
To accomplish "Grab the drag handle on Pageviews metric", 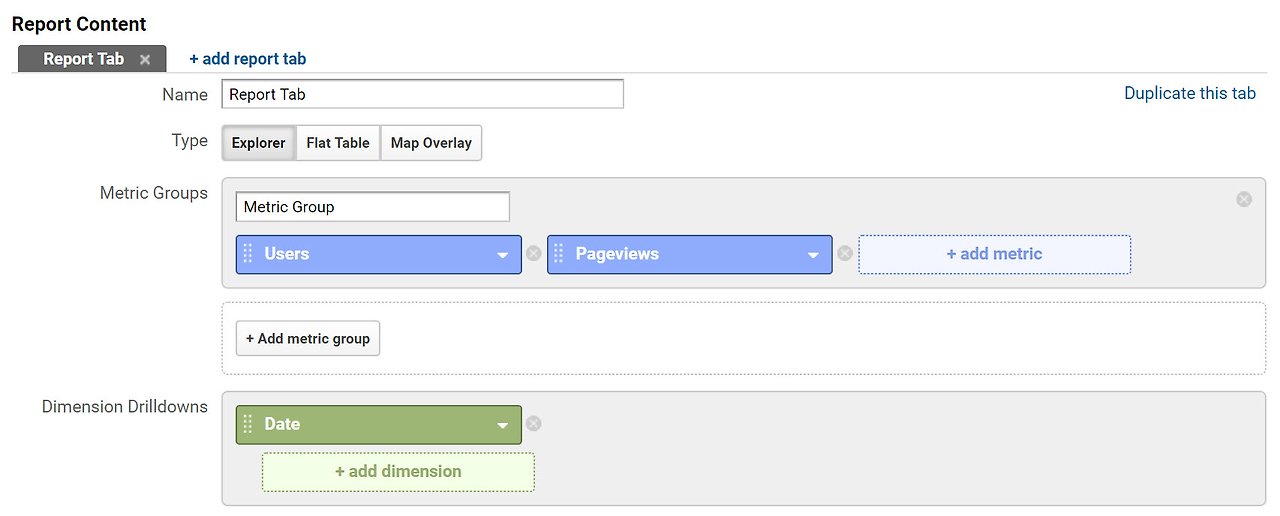I will point(559,254).
